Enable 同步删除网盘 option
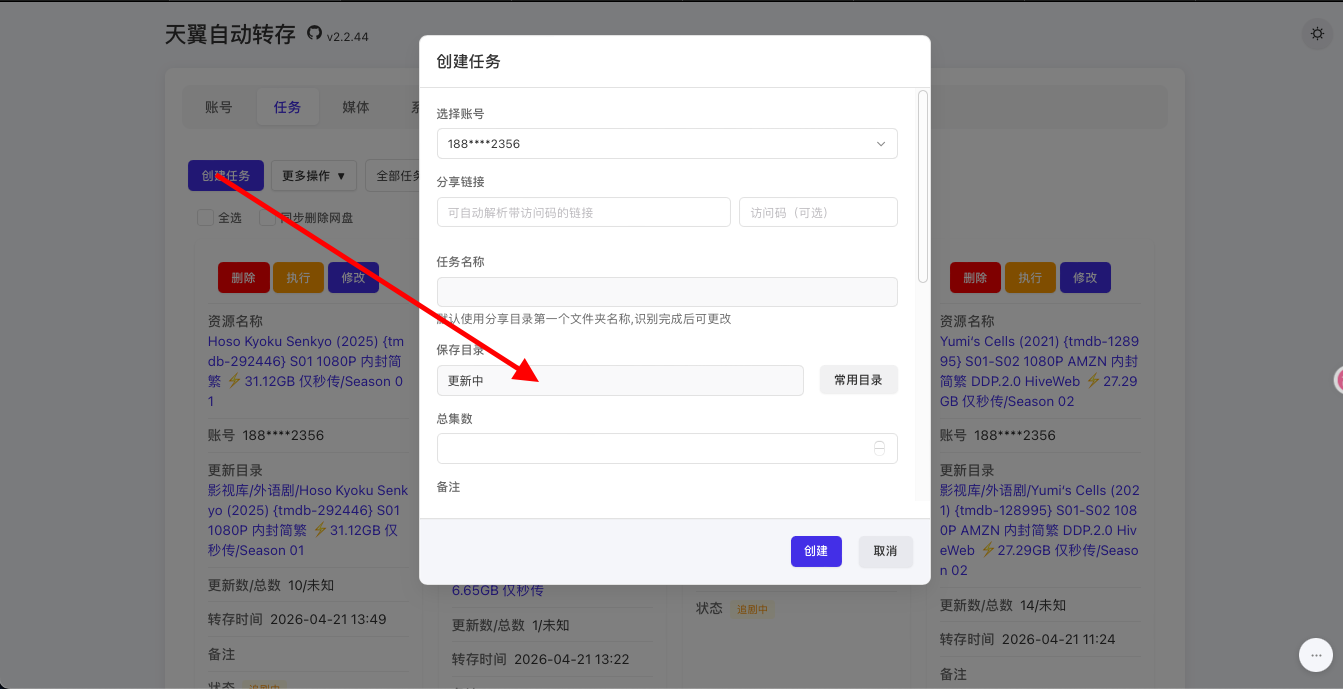1343x689 pixels. click(268, 217)
